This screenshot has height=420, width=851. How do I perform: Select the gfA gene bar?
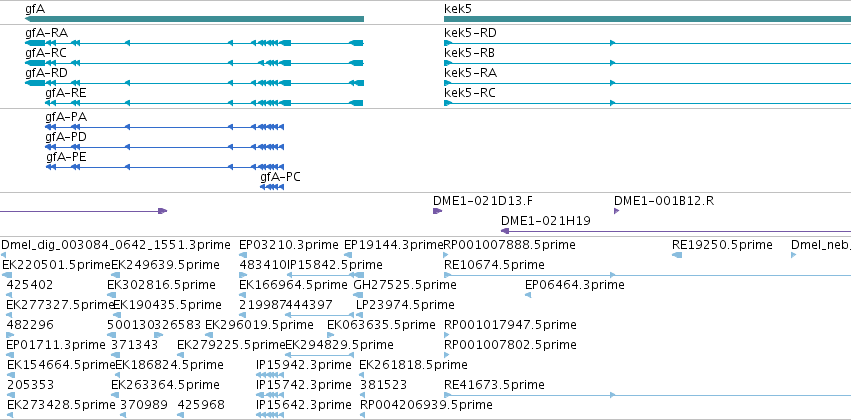coord(194,19)
